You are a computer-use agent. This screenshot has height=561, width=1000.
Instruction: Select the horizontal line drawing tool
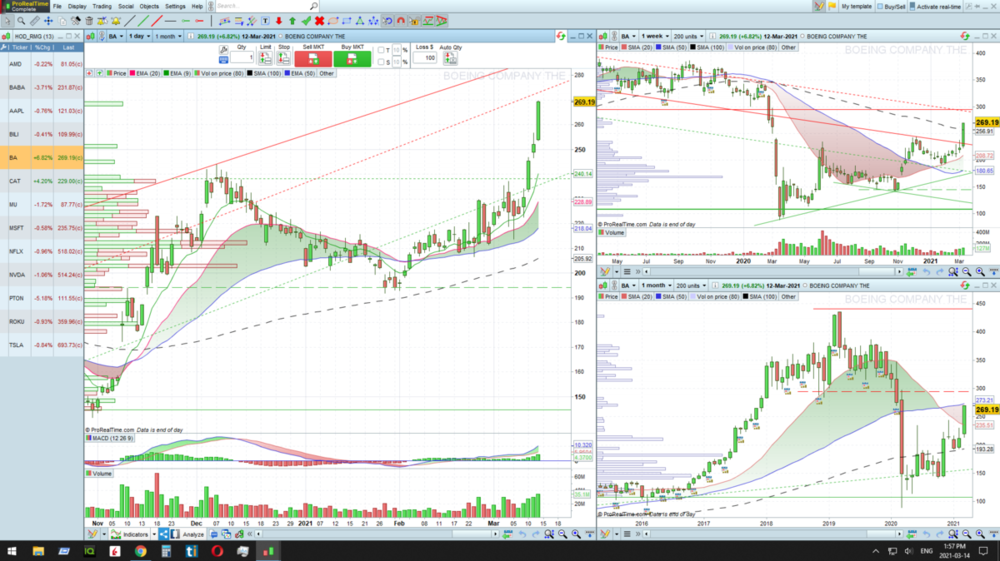[170, 21]
